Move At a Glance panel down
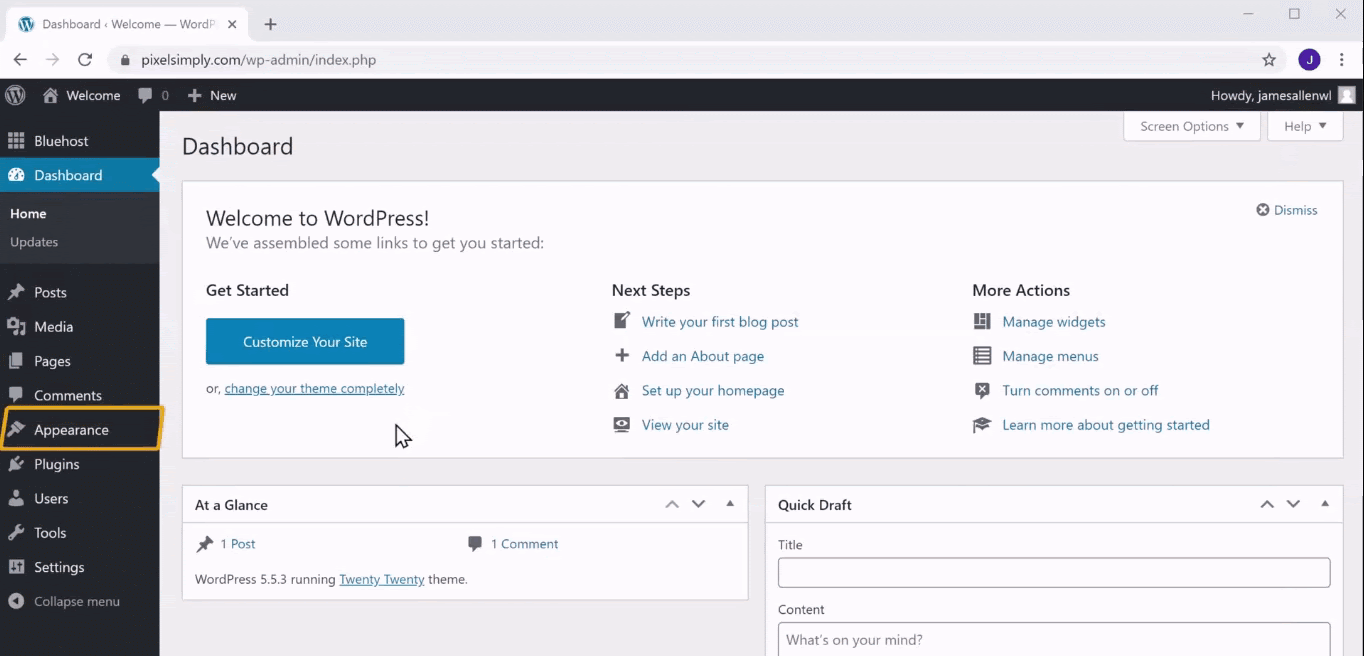 (x=698, y=504)
